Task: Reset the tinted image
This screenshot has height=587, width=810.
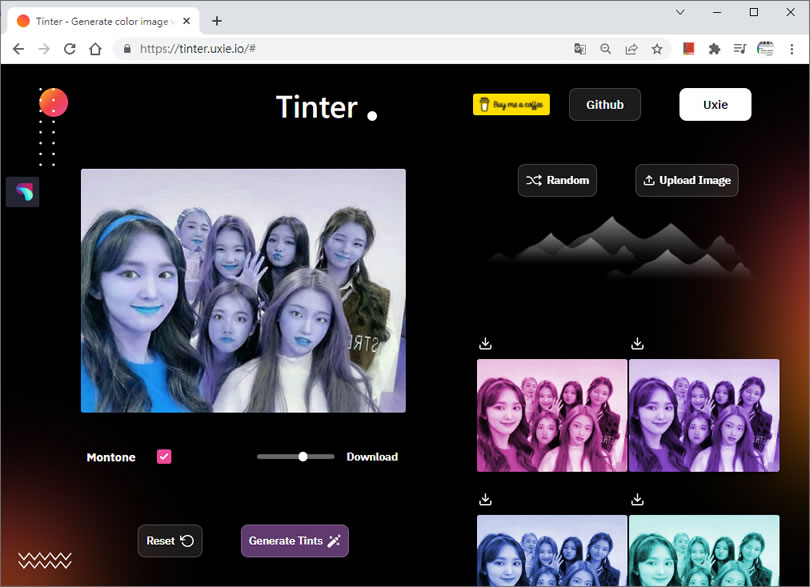Action: [170, 541]
